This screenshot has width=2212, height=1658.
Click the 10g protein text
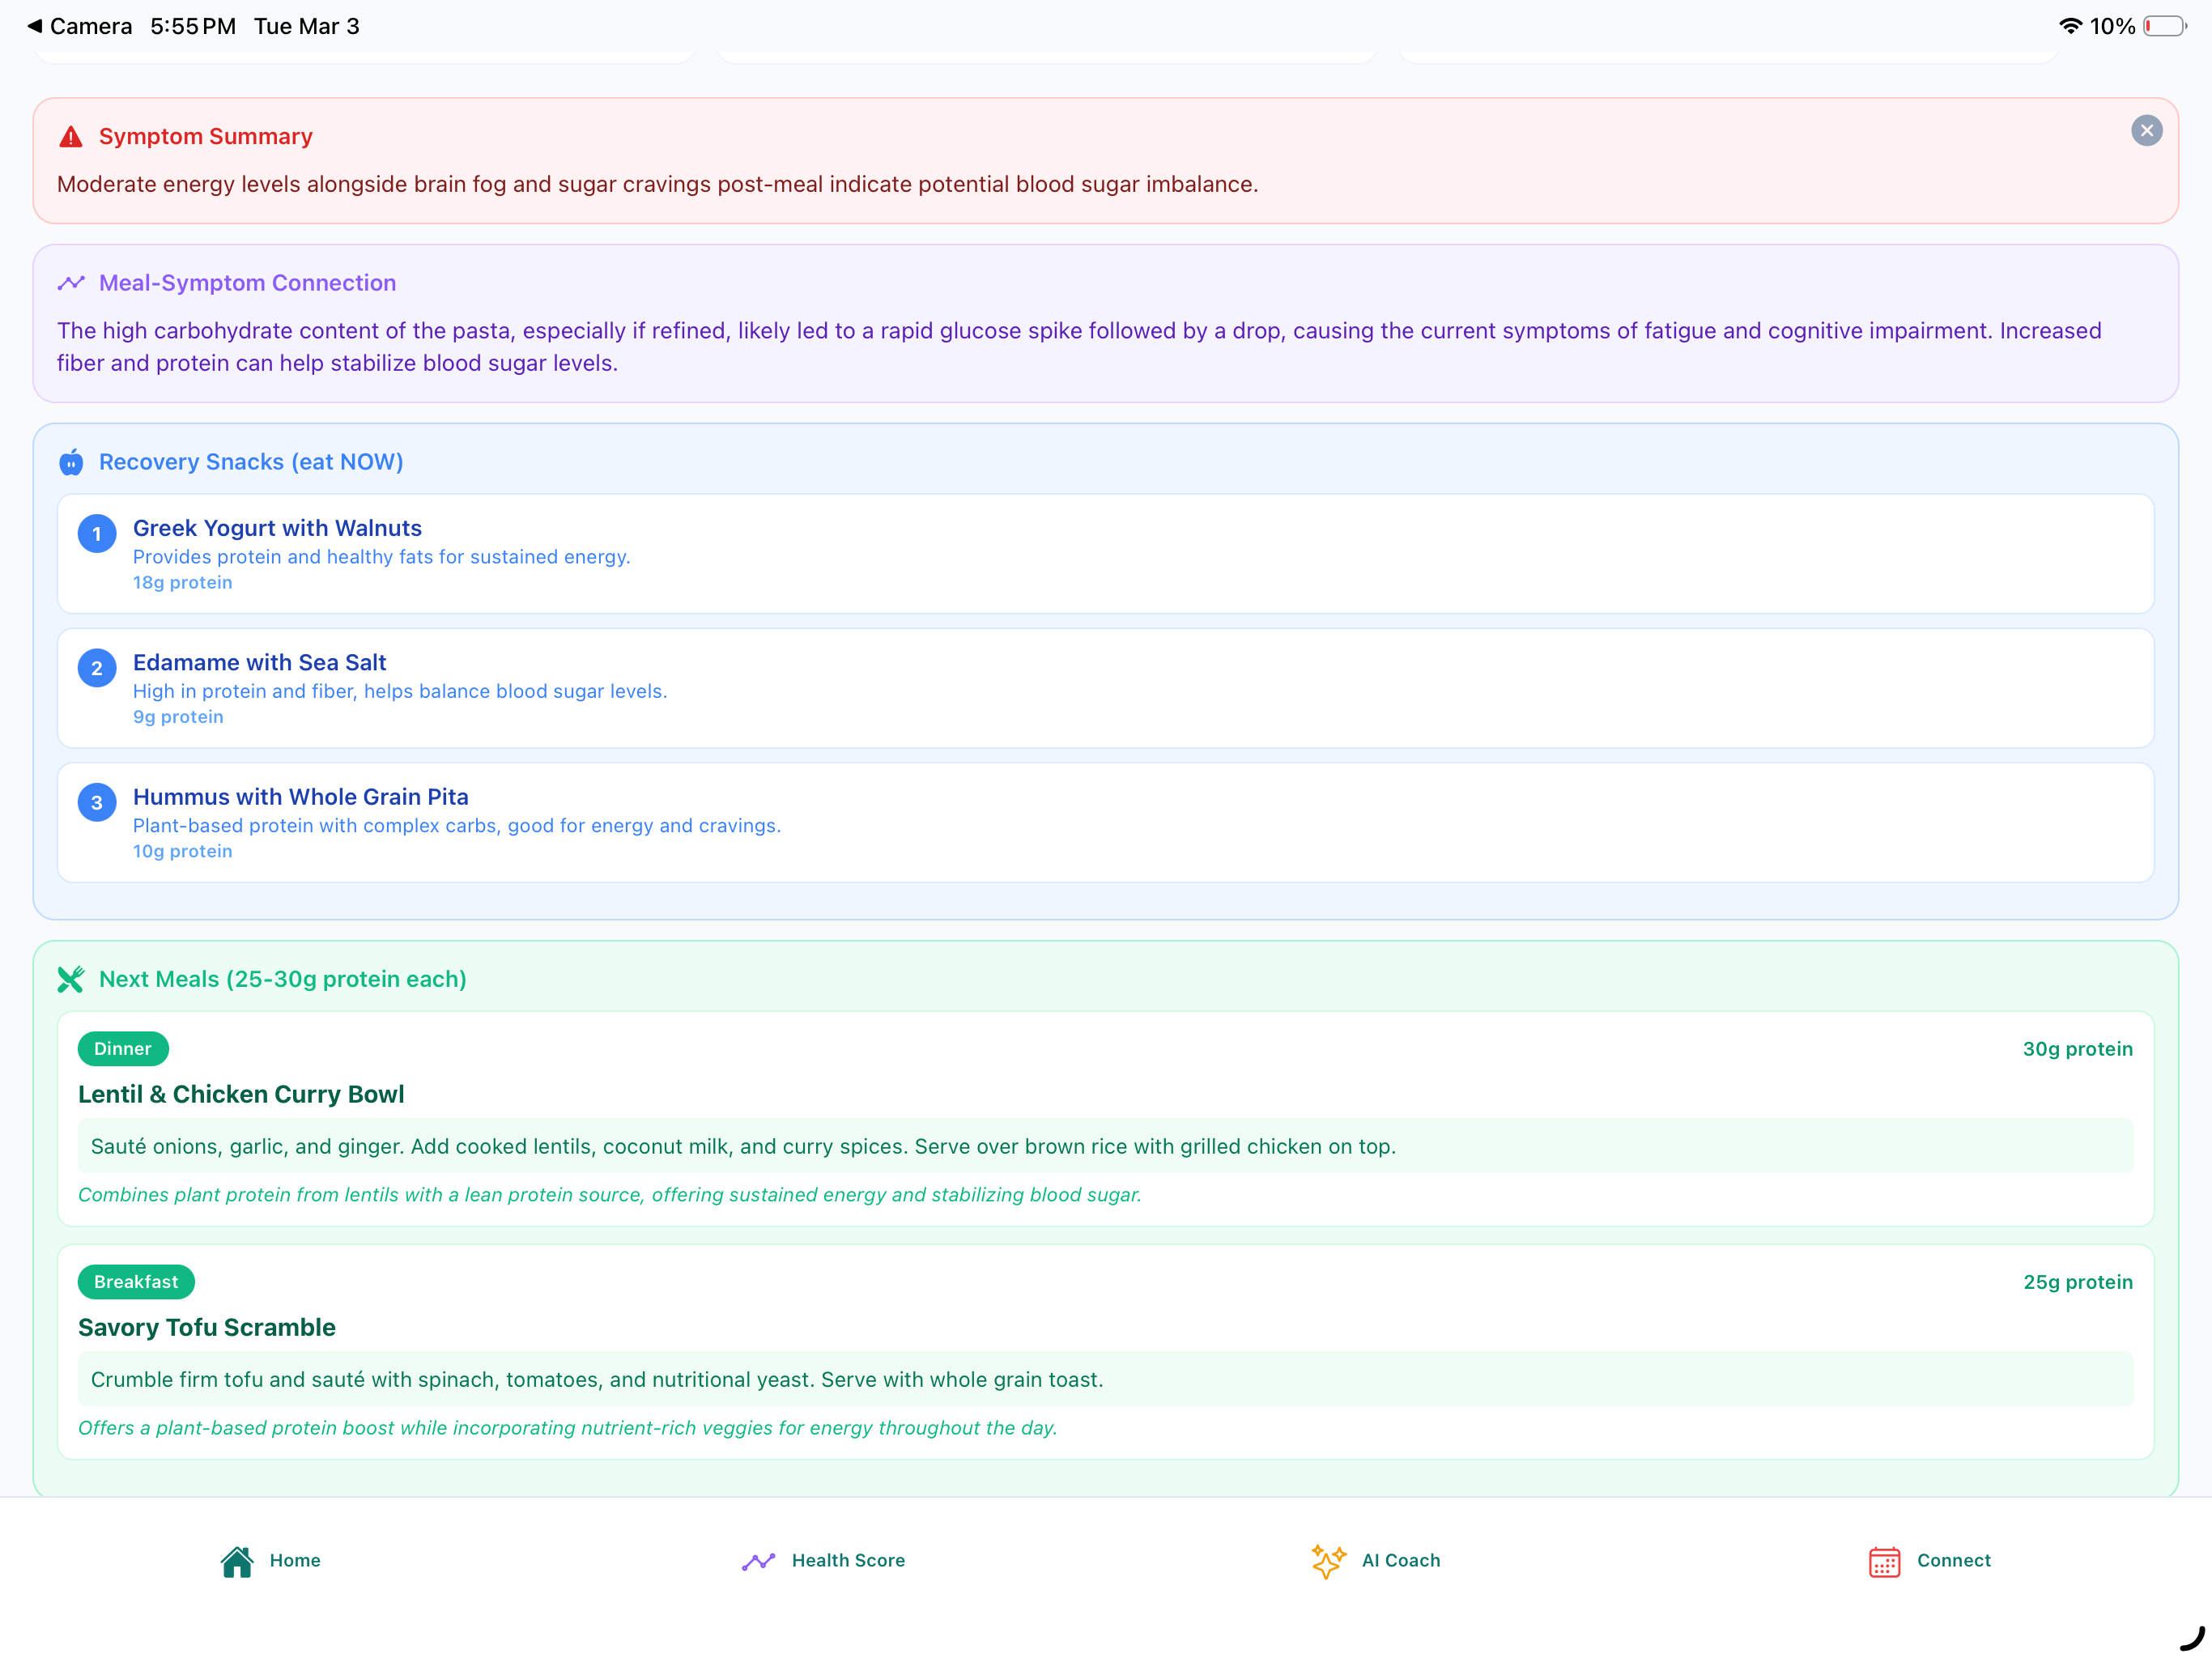point(182,851)
